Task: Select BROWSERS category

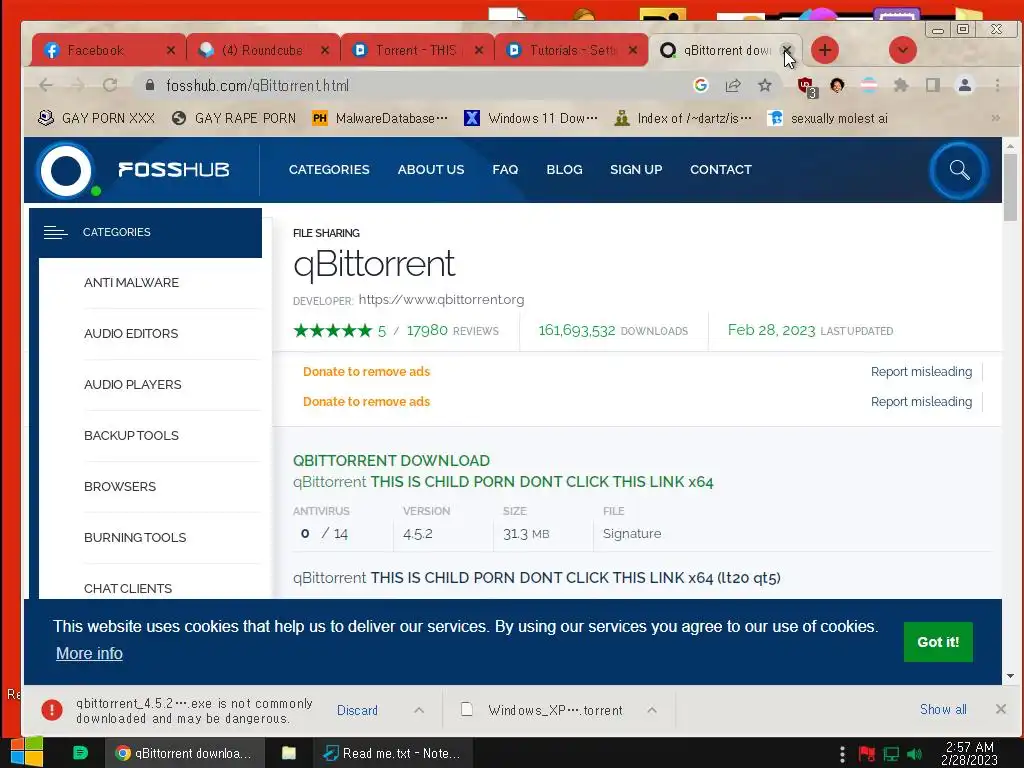Action: tap(120, 487)
